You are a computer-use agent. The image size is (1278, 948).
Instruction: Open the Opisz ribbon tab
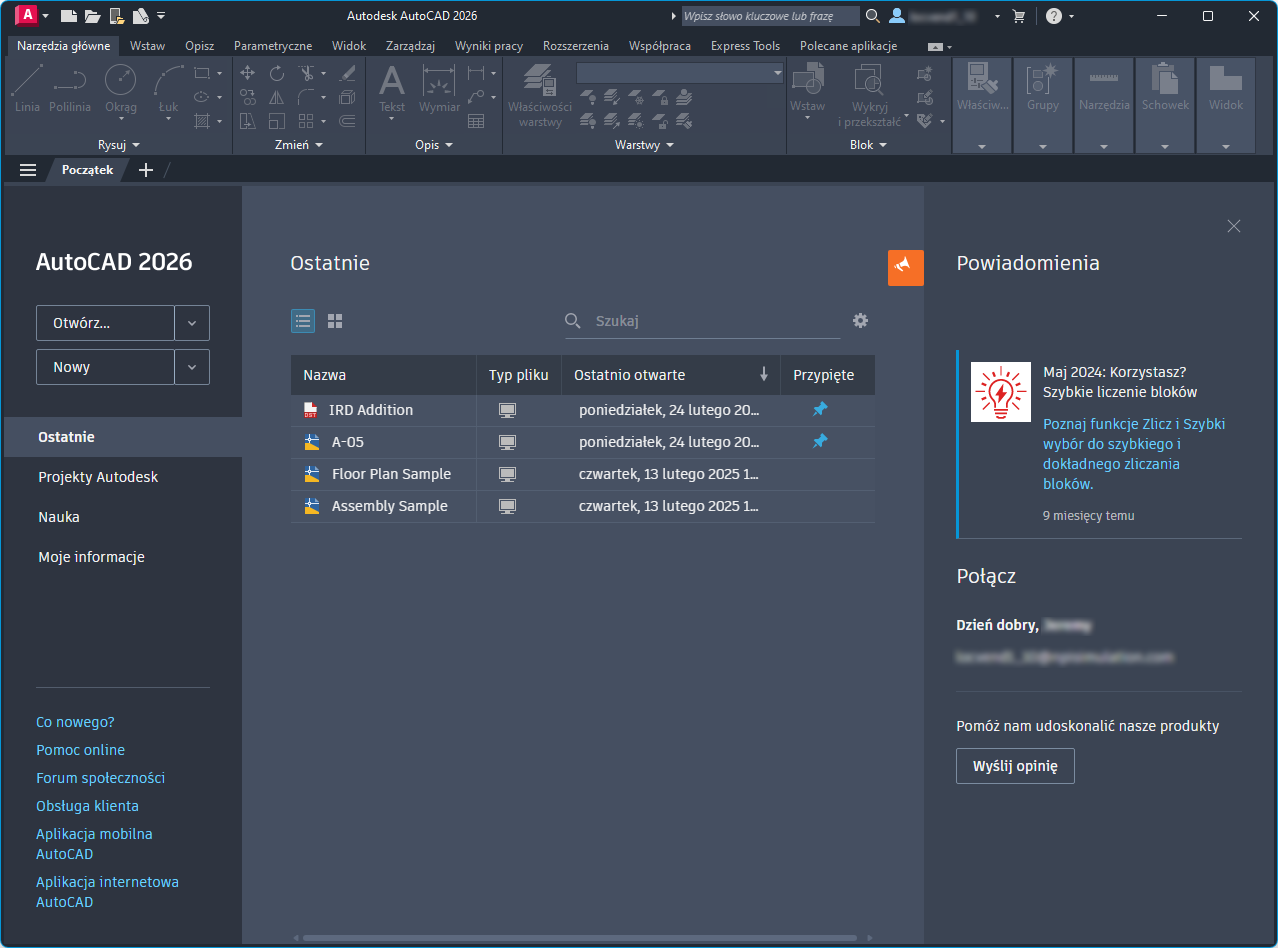coord(200,46)
